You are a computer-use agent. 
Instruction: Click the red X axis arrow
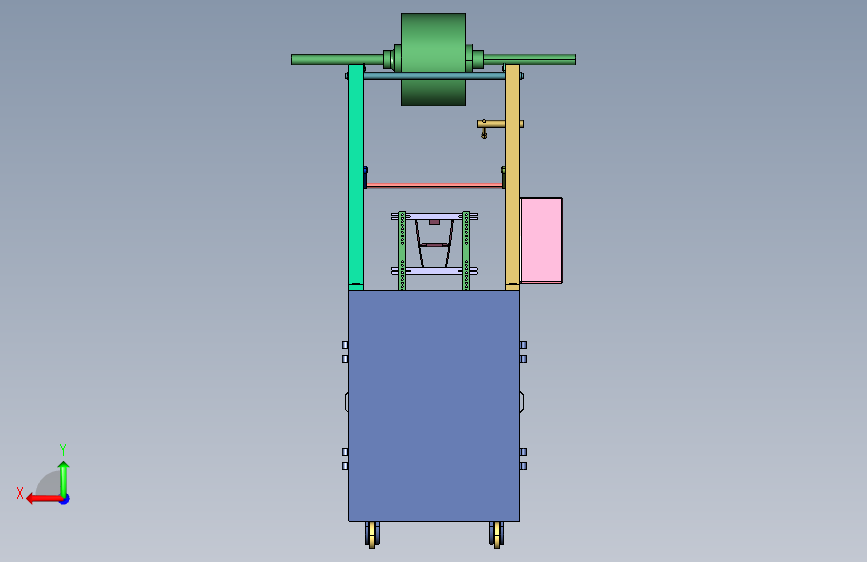tap(44, 499)
